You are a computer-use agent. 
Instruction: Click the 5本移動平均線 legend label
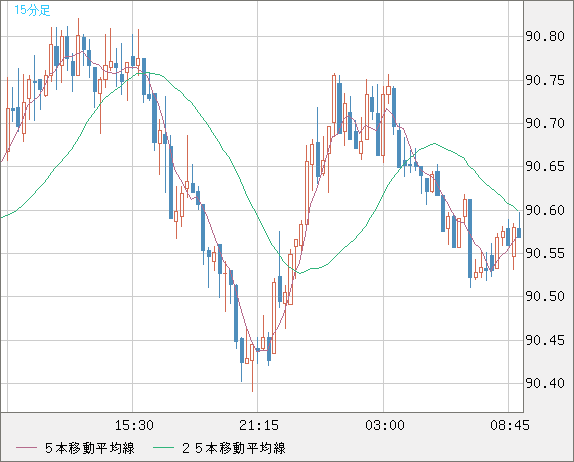(90, 448)
